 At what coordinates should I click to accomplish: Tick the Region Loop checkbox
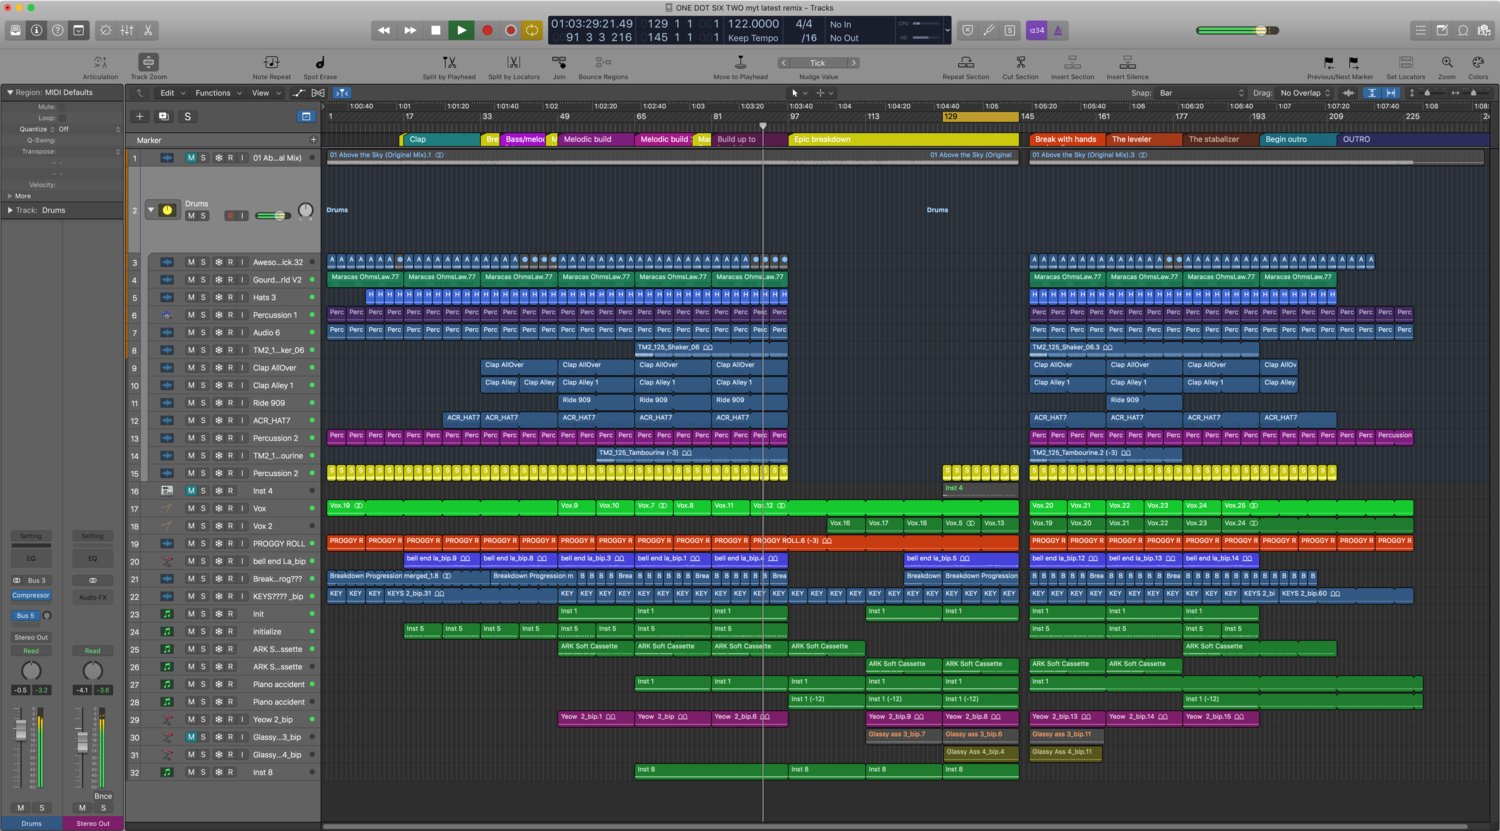[62, 118]
